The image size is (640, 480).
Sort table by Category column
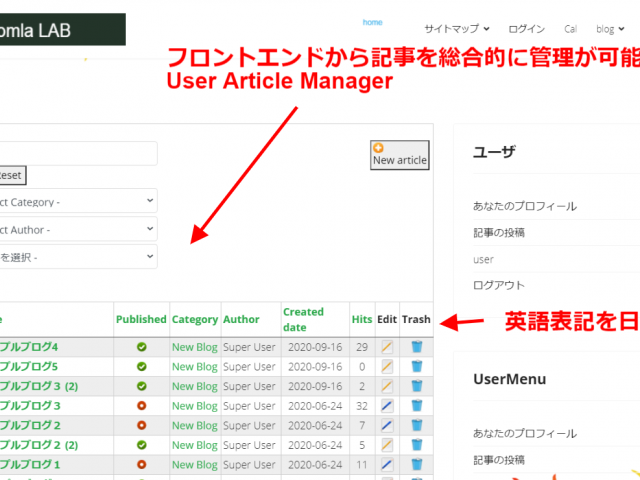[x=195, y=319]
